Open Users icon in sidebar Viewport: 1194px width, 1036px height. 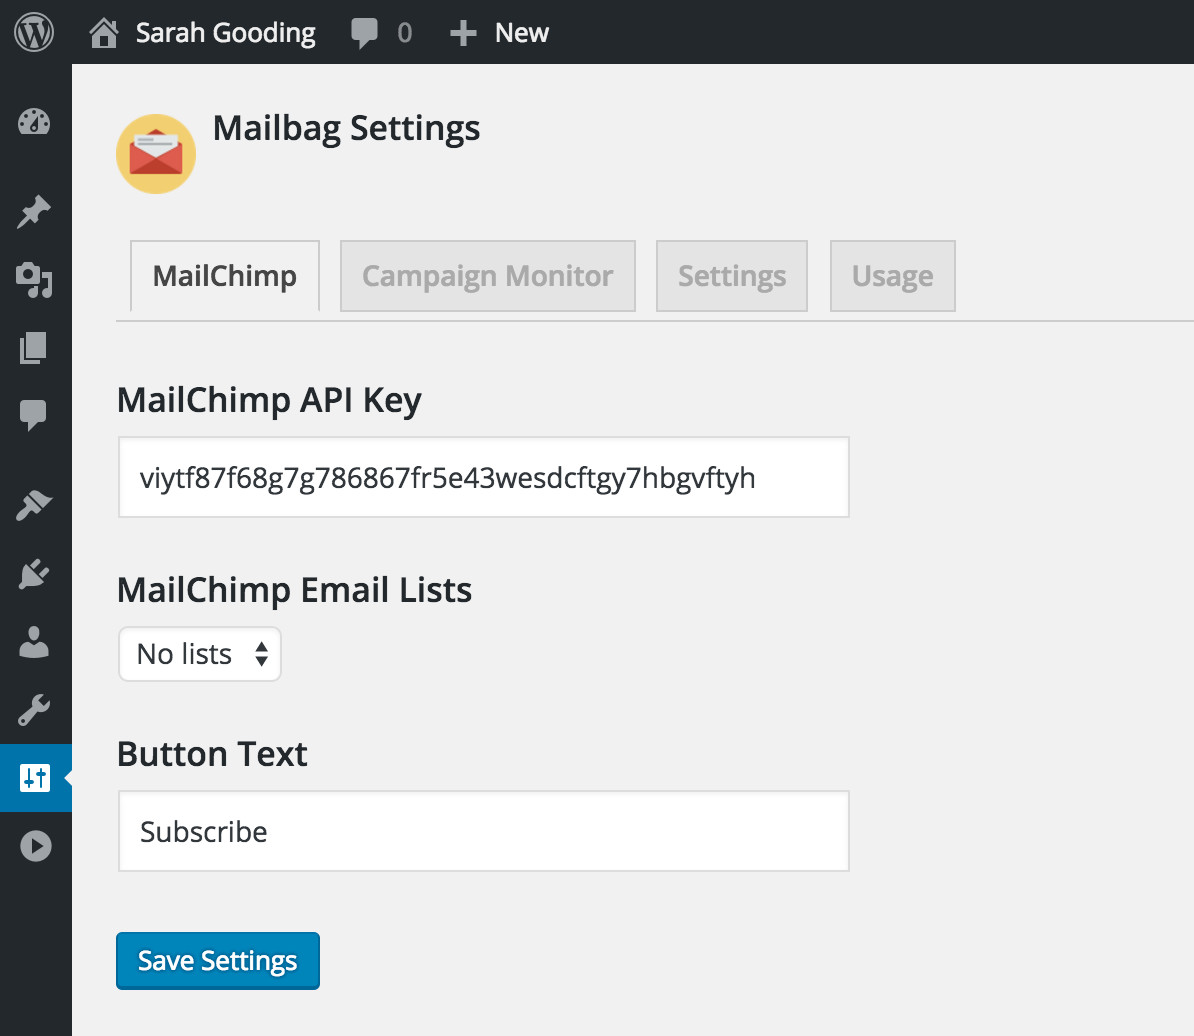coord(34,642)
